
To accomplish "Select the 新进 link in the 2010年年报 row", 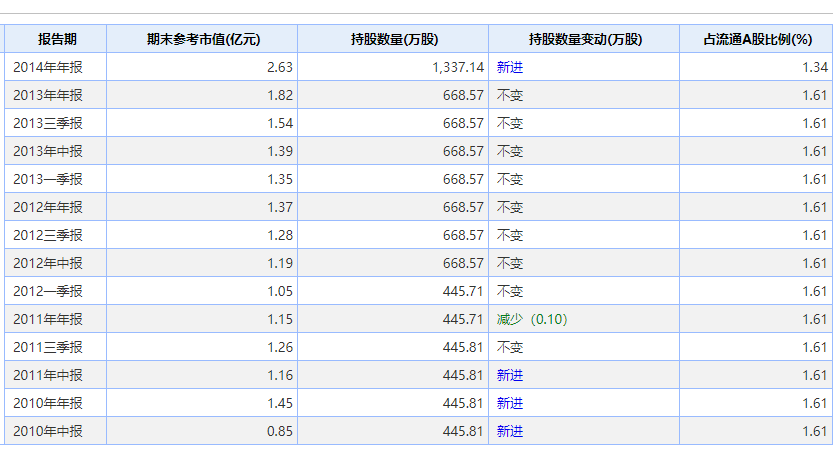I will click(x=509, y=404).
